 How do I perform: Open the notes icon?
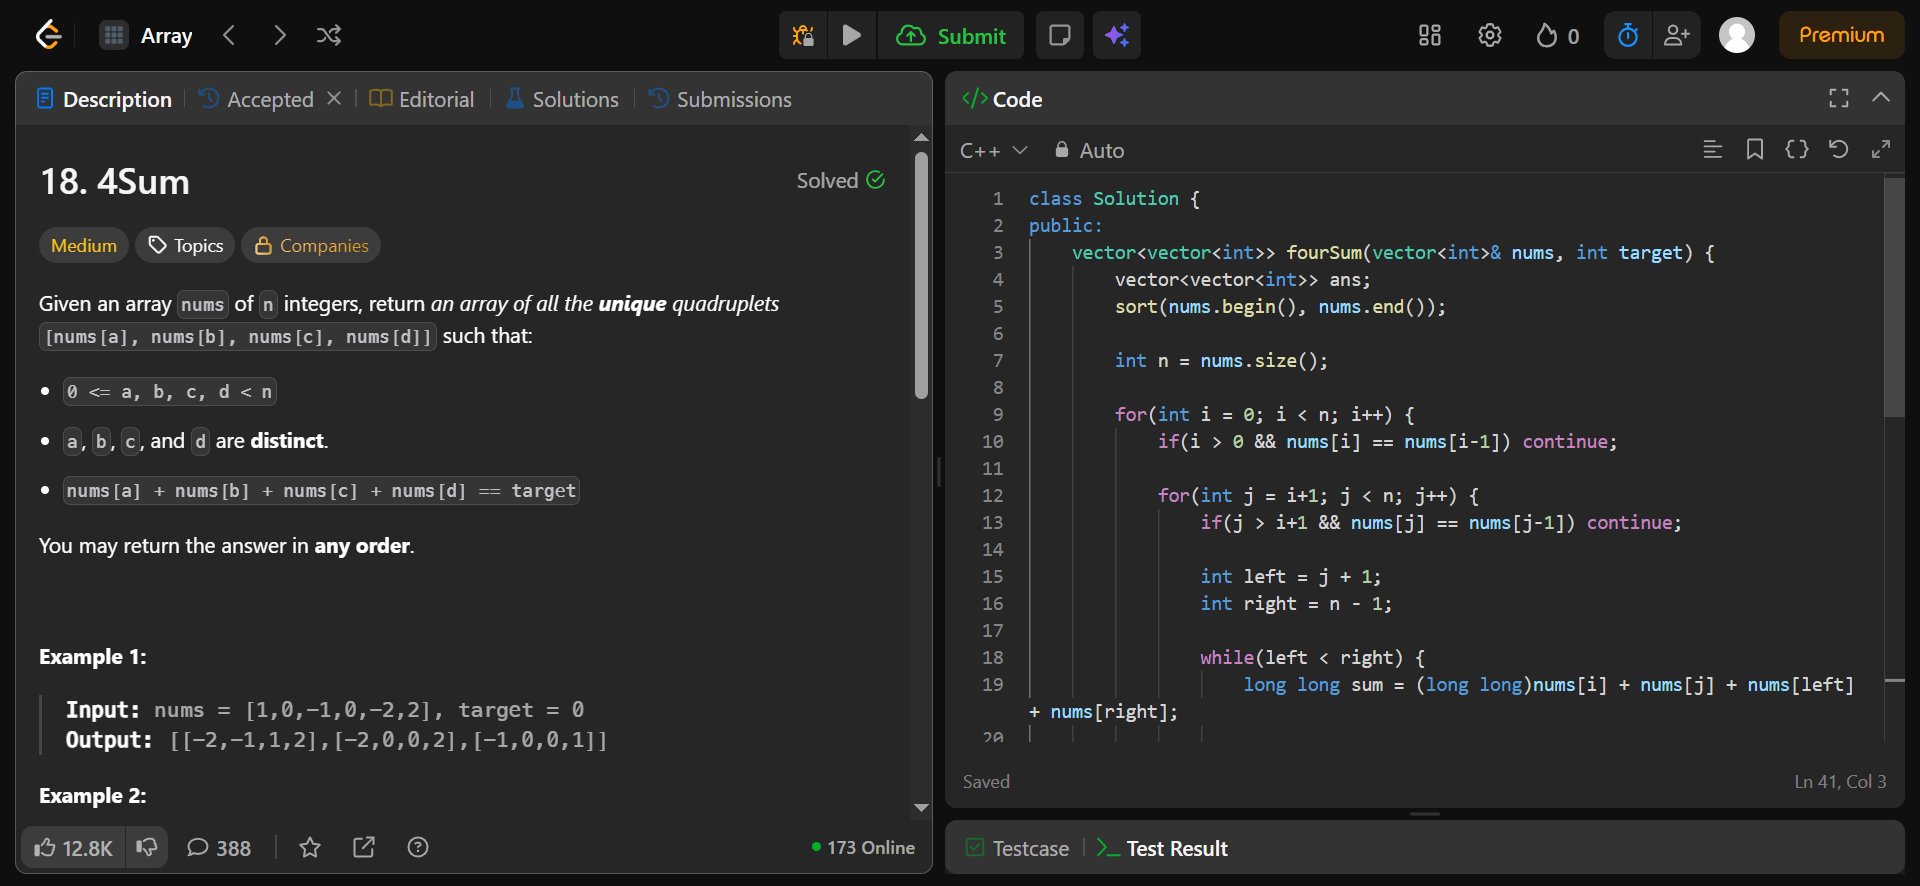(1059, 36)
